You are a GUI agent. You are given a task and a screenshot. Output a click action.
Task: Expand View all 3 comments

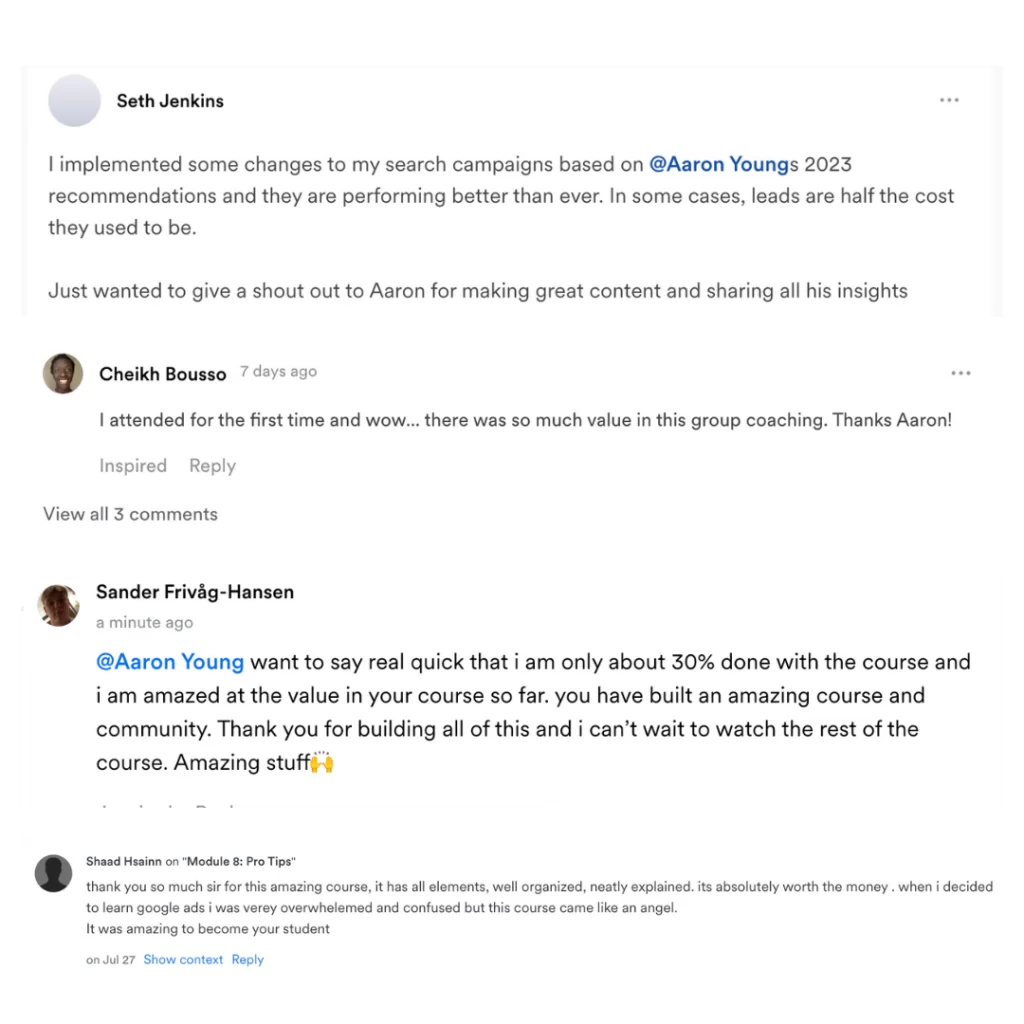[x=130, y=514]
